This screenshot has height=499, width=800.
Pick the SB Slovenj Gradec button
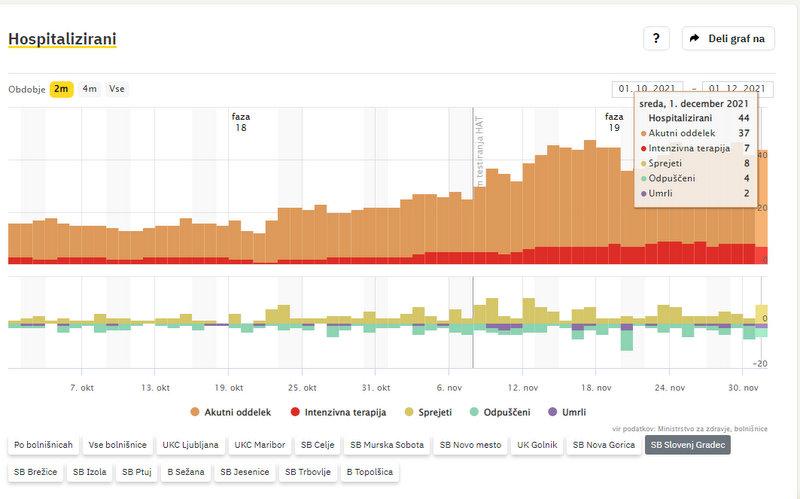click(x=688, y=445)
